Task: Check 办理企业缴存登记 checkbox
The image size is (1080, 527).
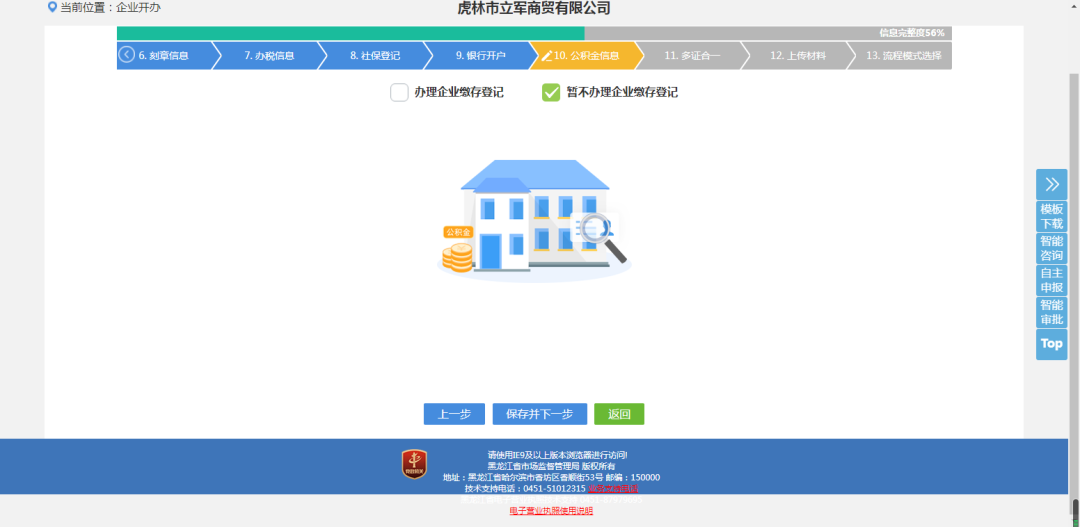Action: point(399,92)
